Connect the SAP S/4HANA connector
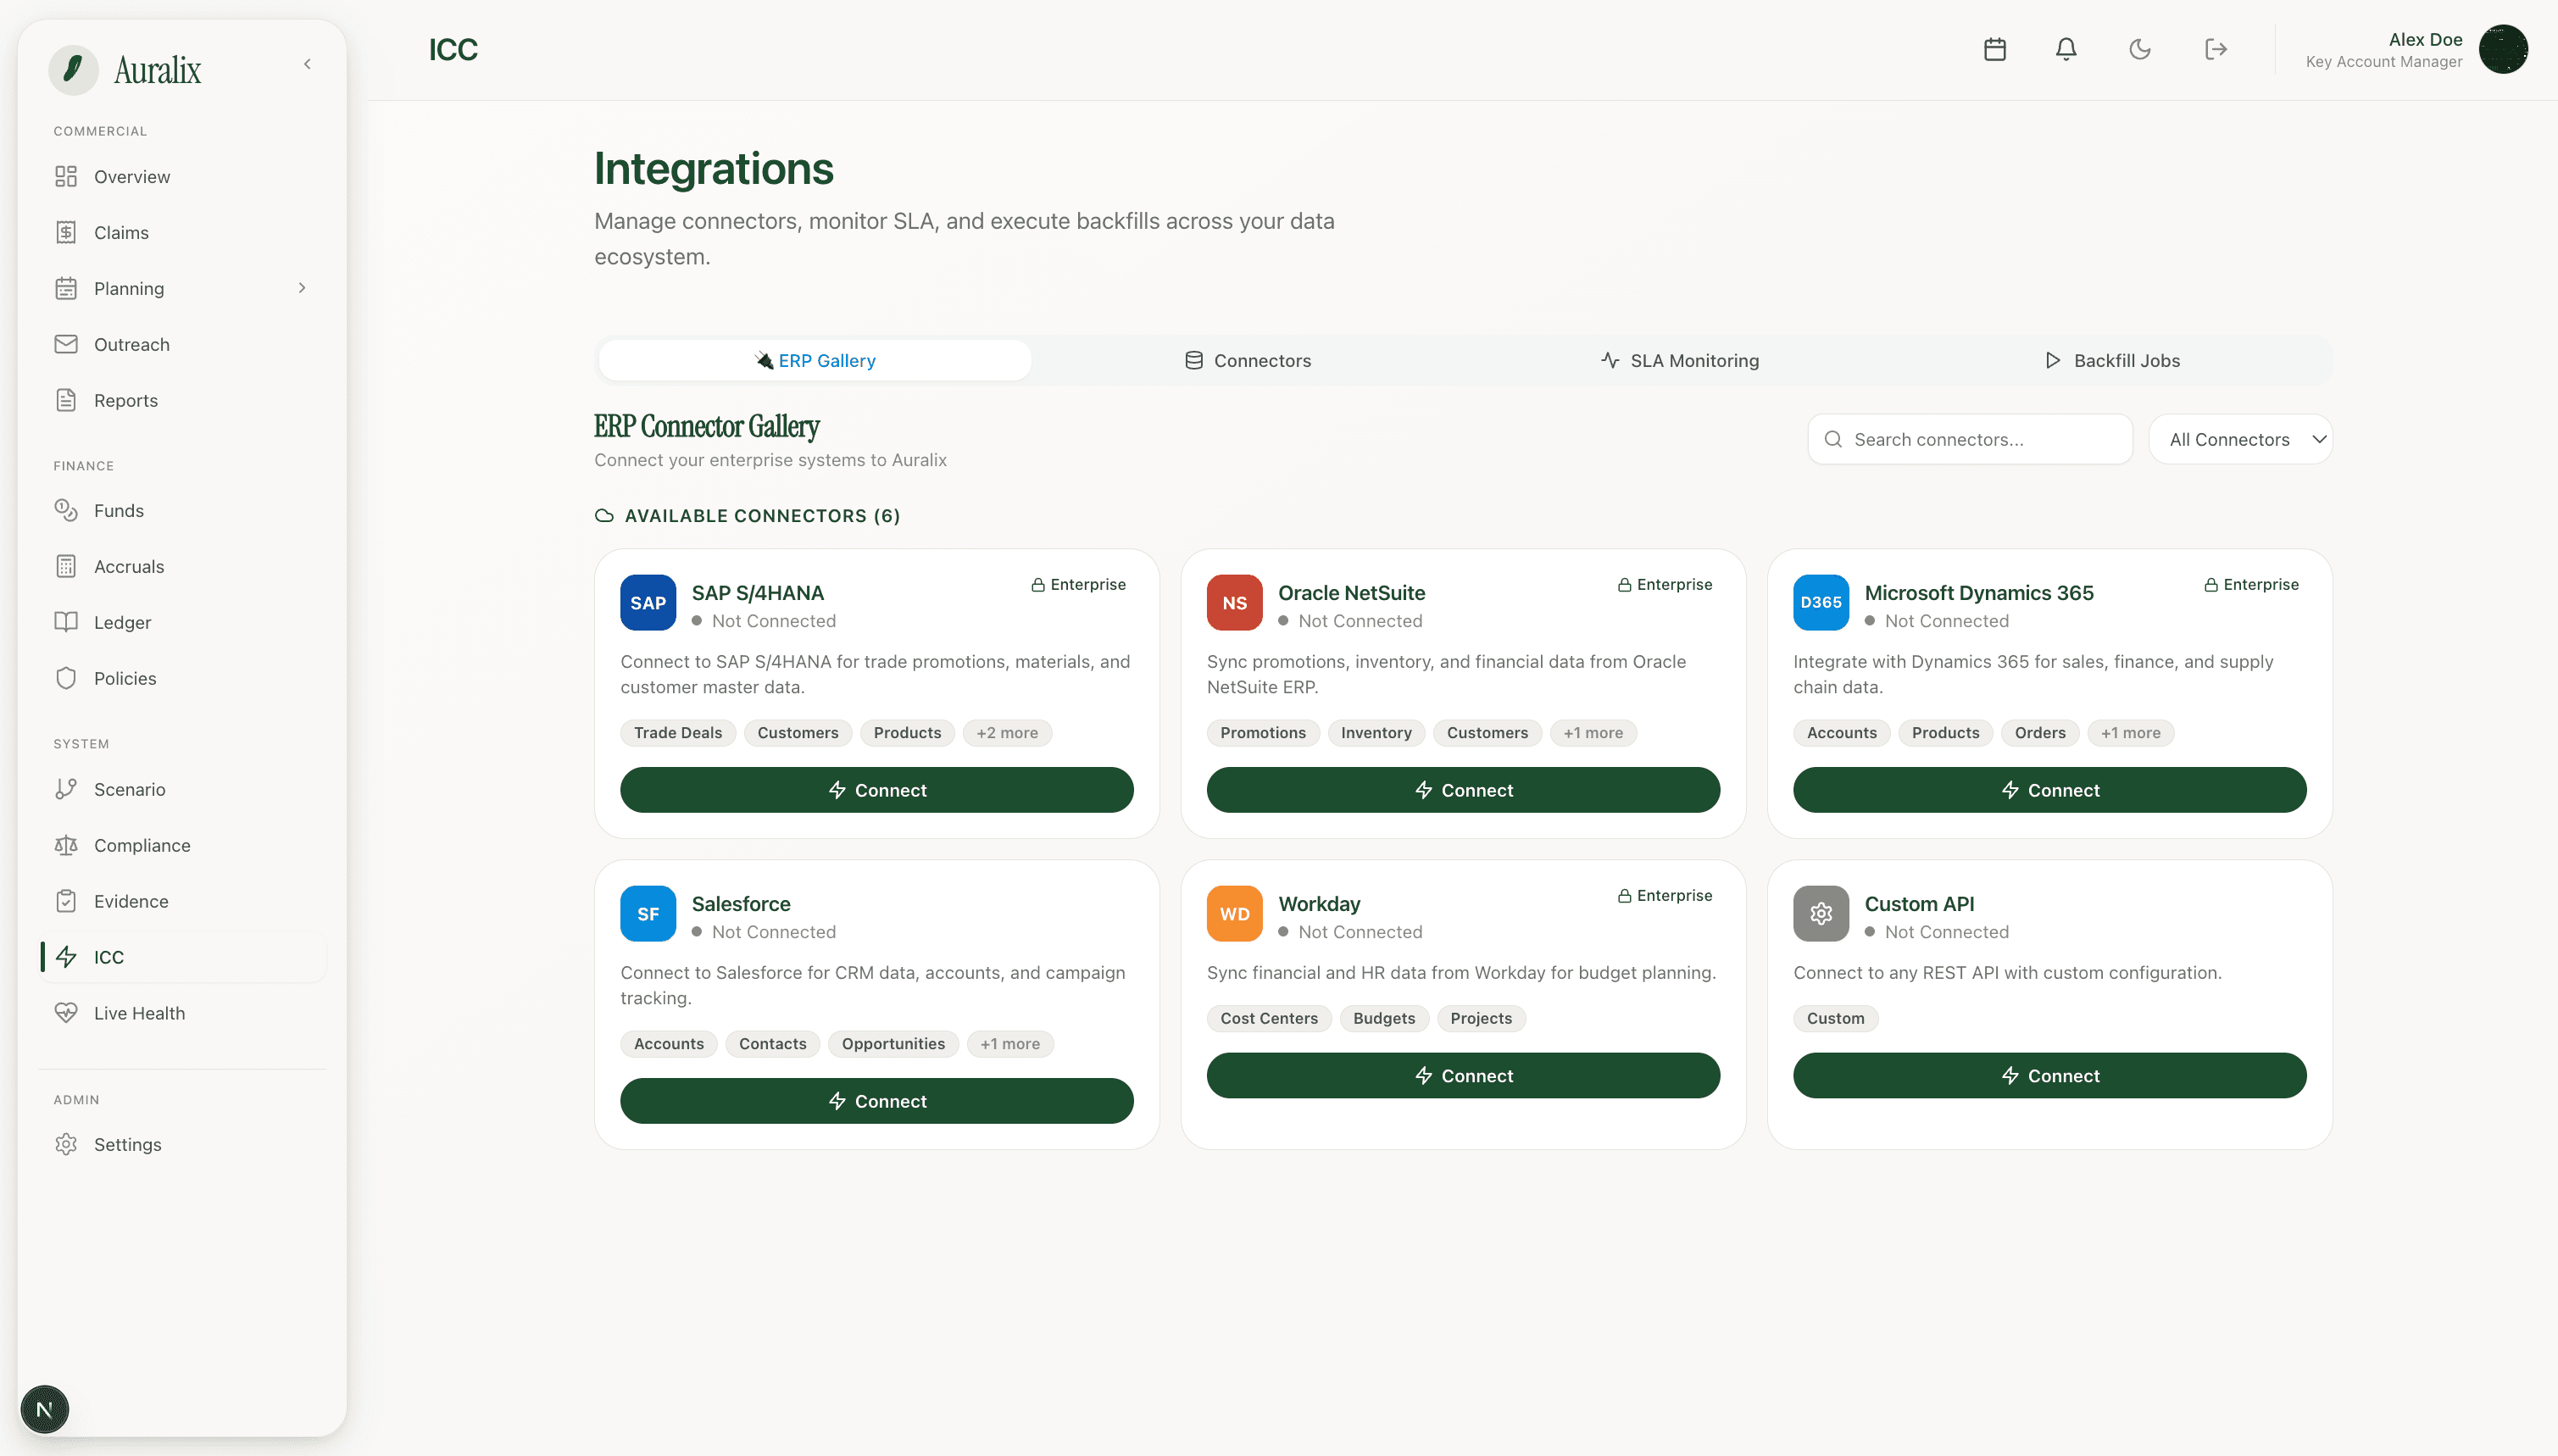2558x1456 pixels. pyautogui.click(x=876, y=789)
